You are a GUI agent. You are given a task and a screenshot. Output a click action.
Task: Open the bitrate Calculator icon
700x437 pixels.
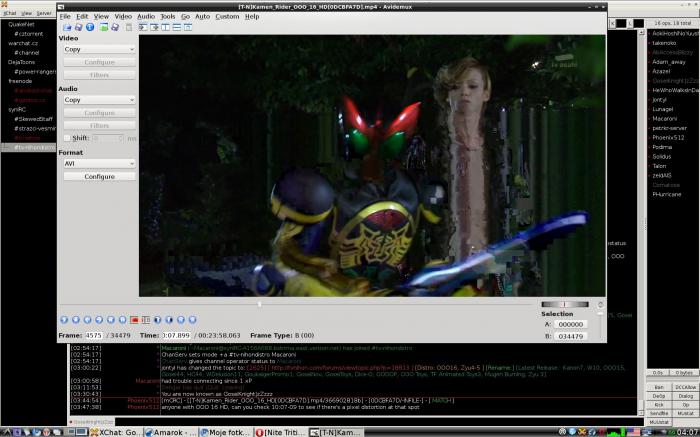tap(129, 27)
